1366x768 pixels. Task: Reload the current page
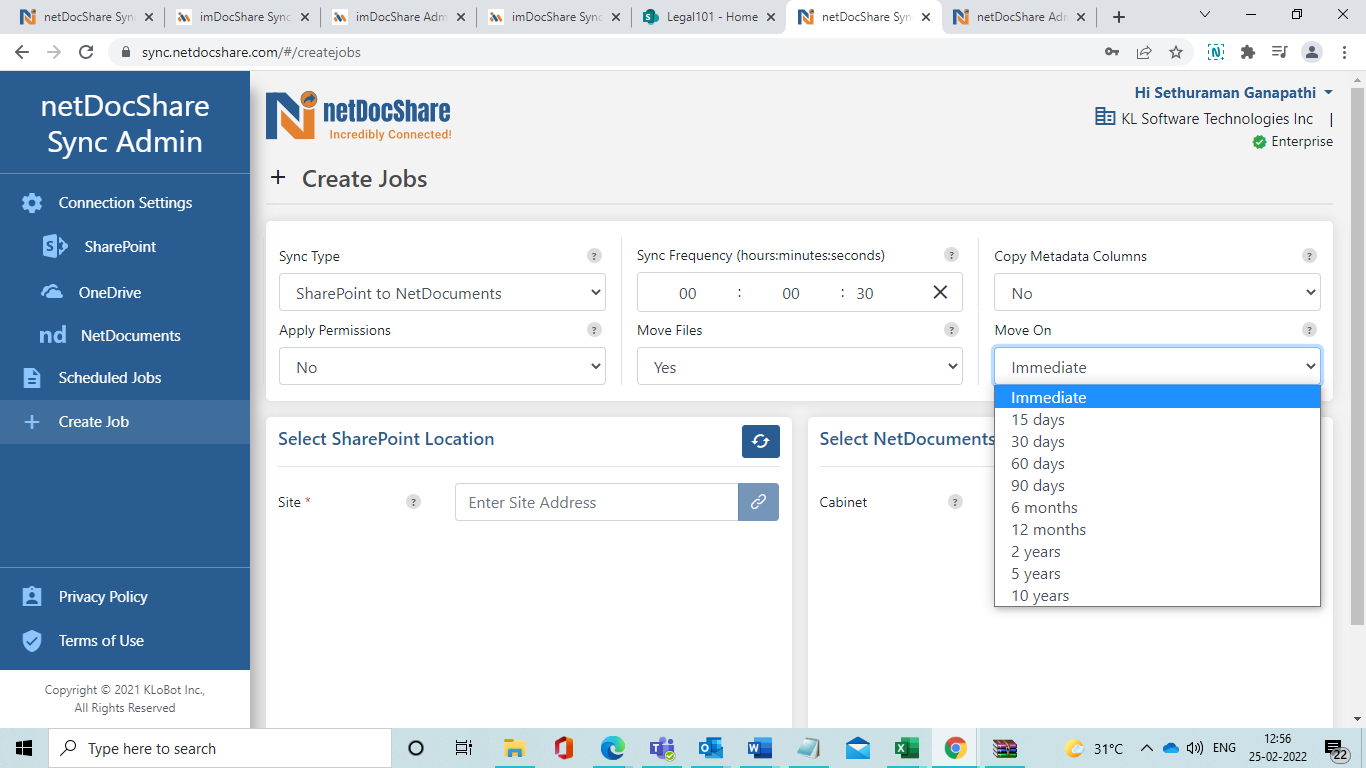tap(86, 52)
